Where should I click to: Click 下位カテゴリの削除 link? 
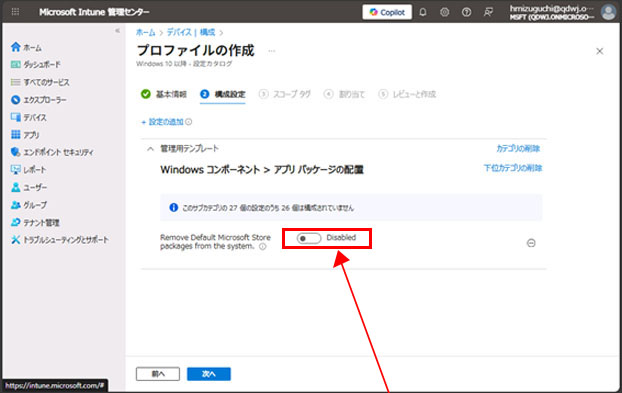click(x=513, y=168)
